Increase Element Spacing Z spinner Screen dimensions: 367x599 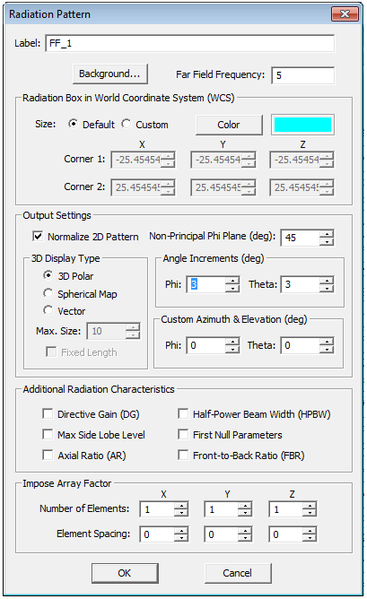coord(310,531)
